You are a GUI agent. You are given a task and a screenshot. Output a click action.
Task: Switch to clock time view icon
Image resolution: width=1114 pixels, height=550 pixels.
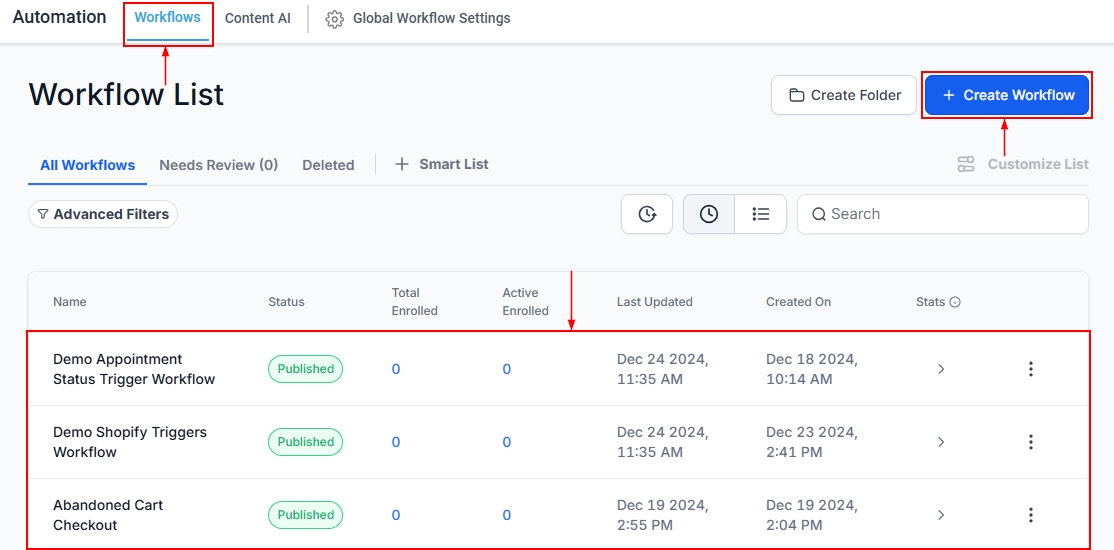(709, 214)
